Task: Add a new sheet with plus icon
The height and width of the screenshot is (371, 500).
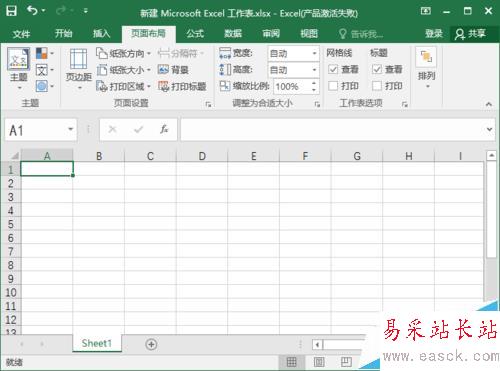Action: (x=151, y=344)
